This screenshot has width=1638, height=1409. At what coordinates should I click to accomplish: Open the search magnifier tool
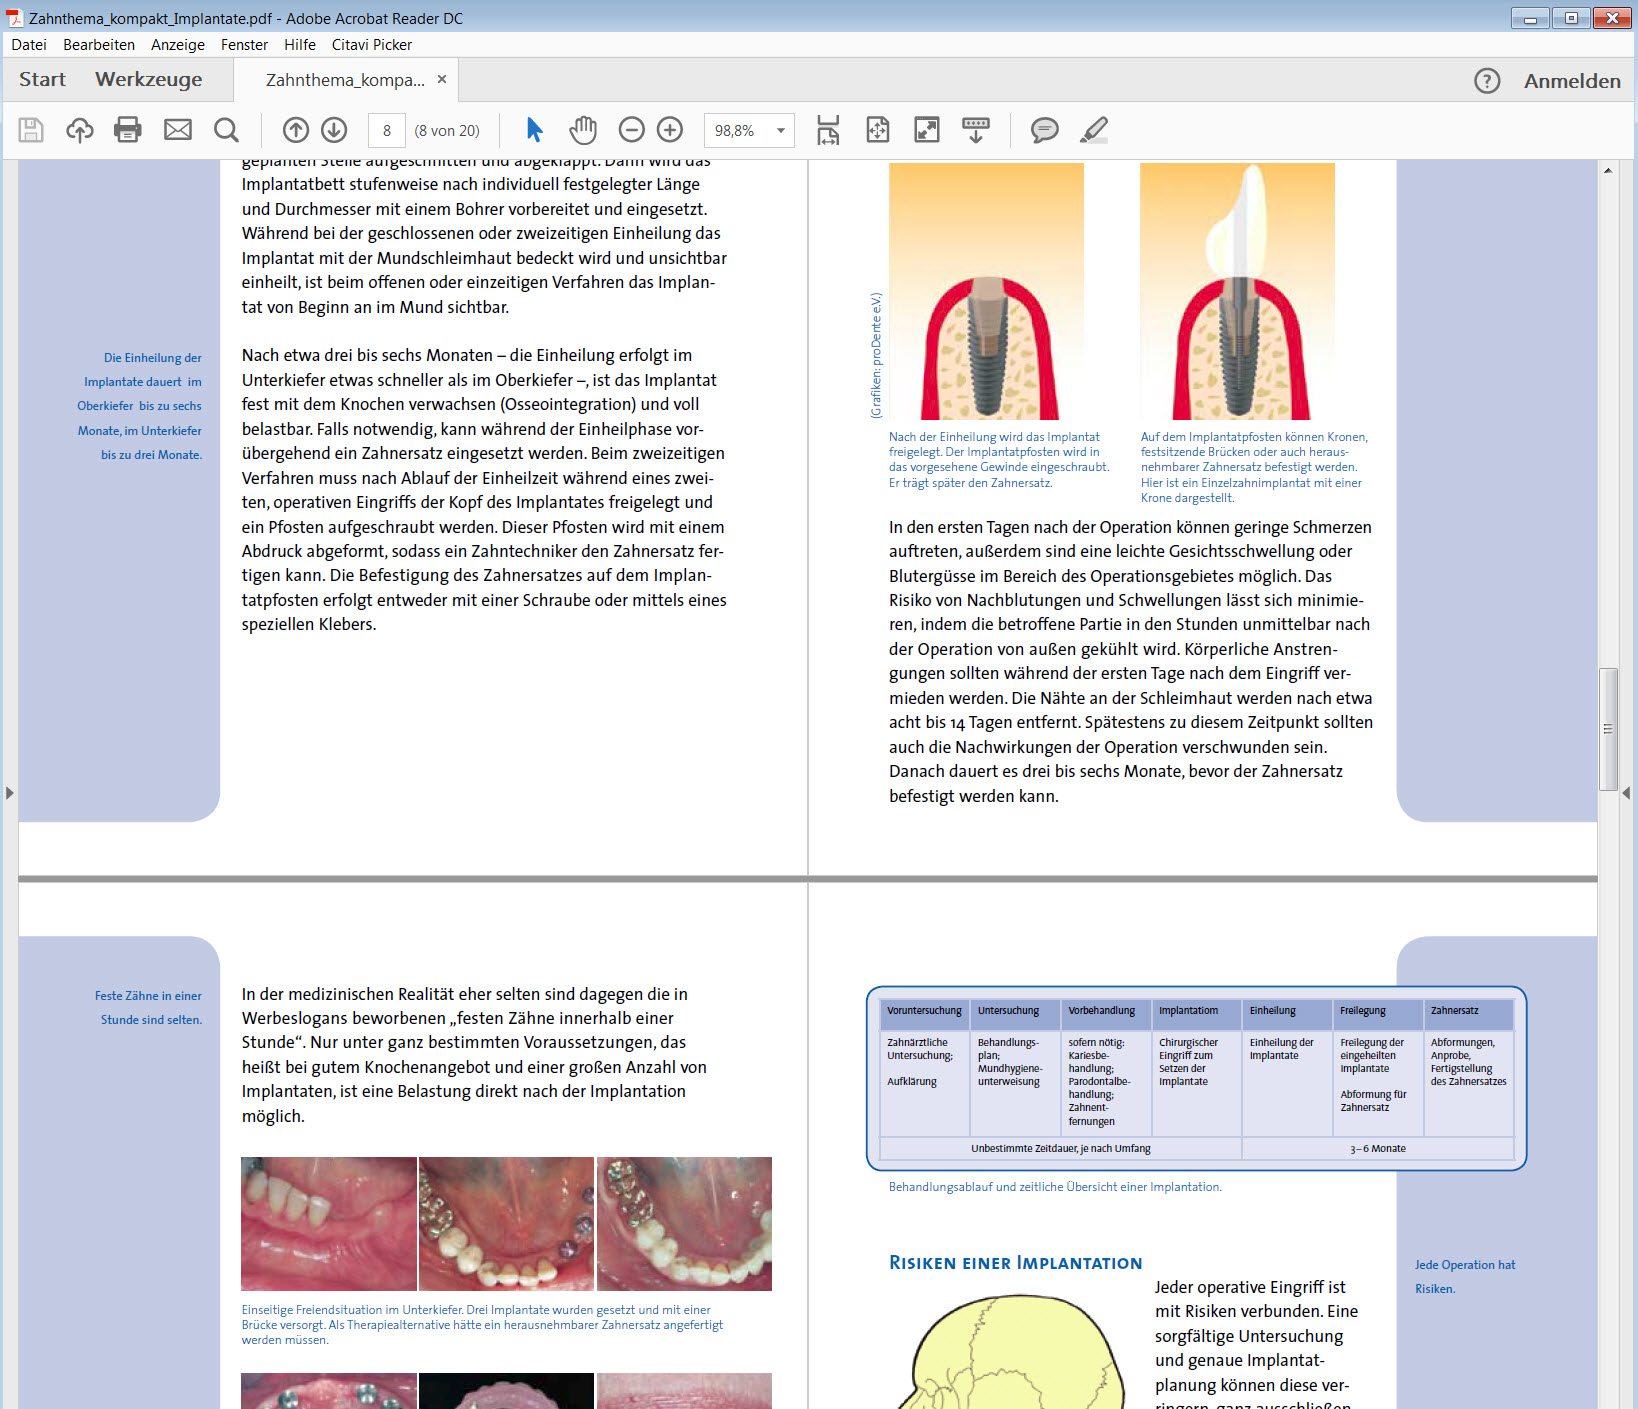[x=227, y=130]
